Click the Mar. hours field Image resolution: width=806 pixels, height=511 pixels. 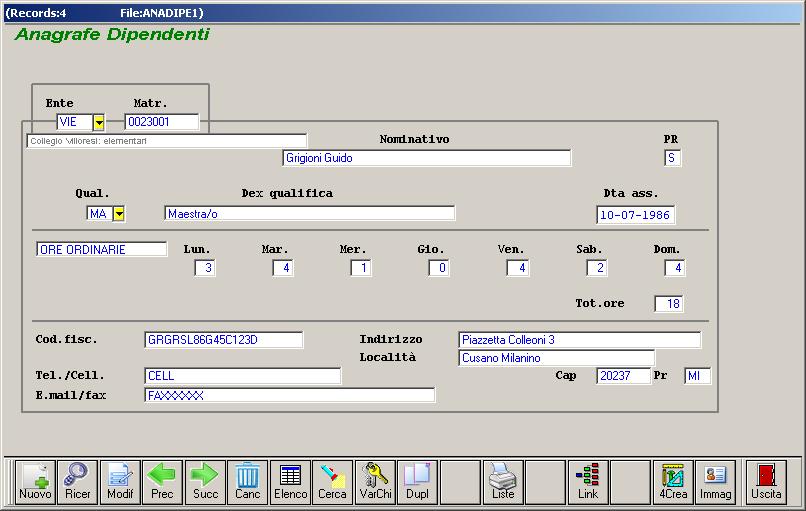tap(283, 268)
